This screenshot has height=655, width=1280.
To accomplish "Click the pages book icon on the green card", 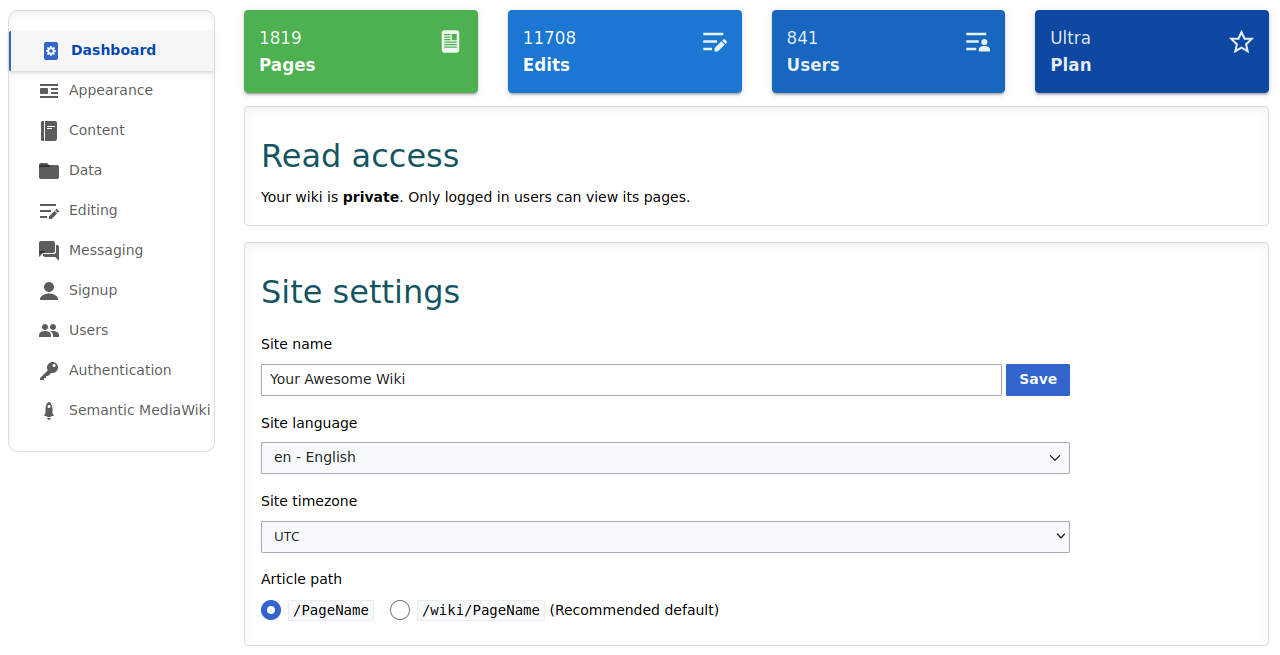I will [450, 42].
